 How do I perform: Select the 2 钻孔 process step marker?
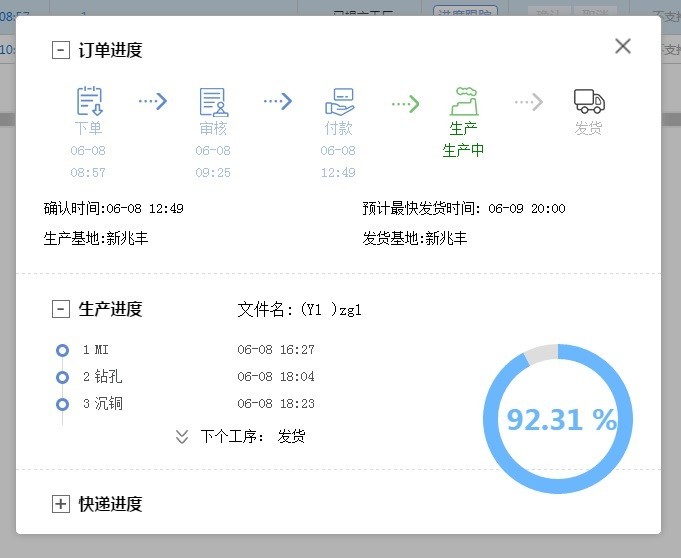[62, 377]
